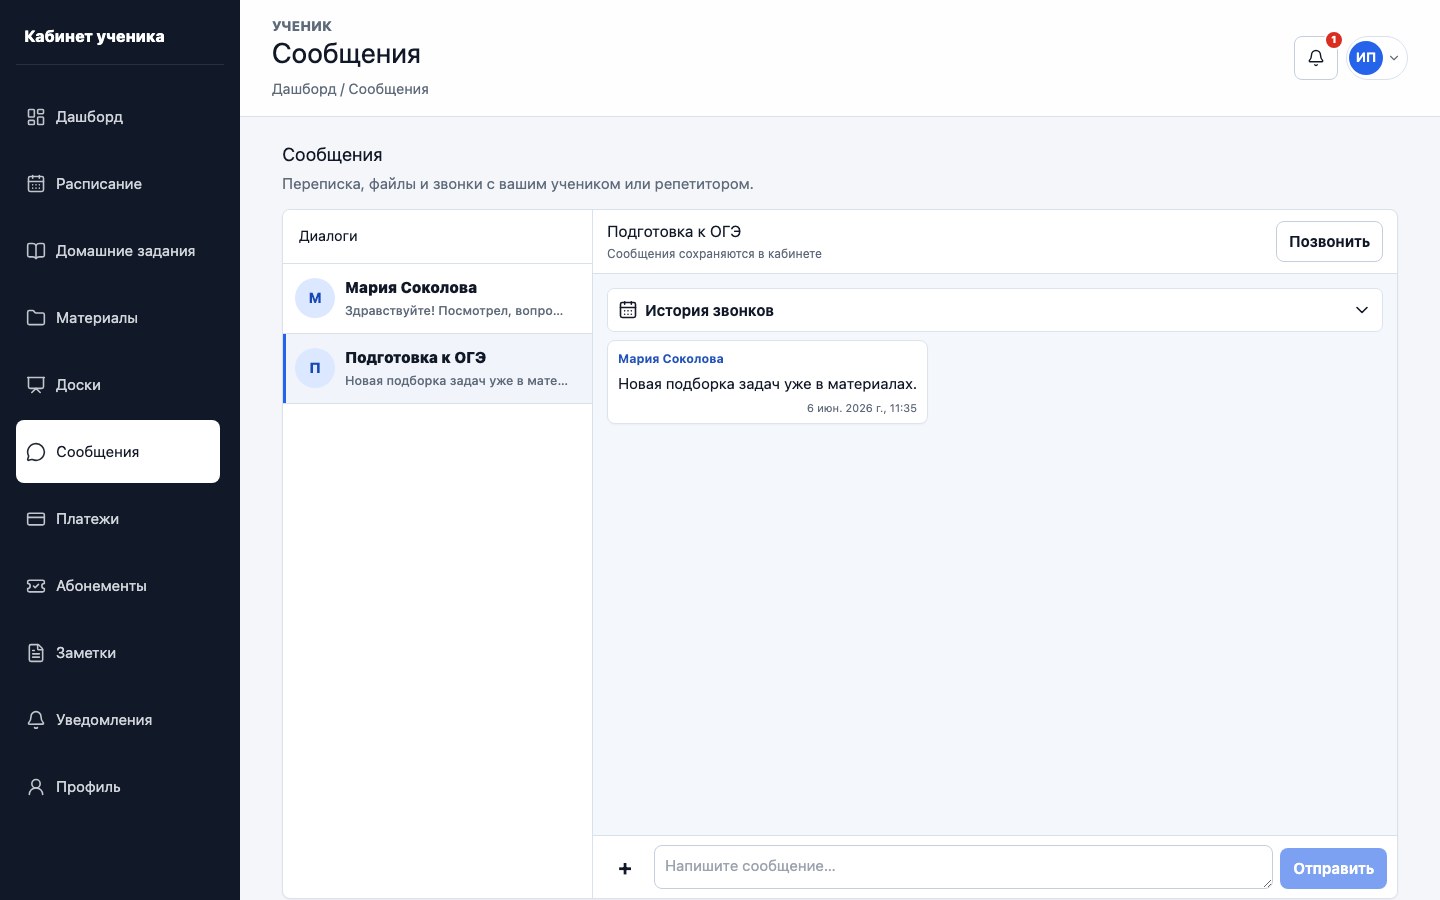The height and width of the screenshot is (900, 1440).
Task: Open the Абонементы menu item
Action: click(x=118, y=586)
